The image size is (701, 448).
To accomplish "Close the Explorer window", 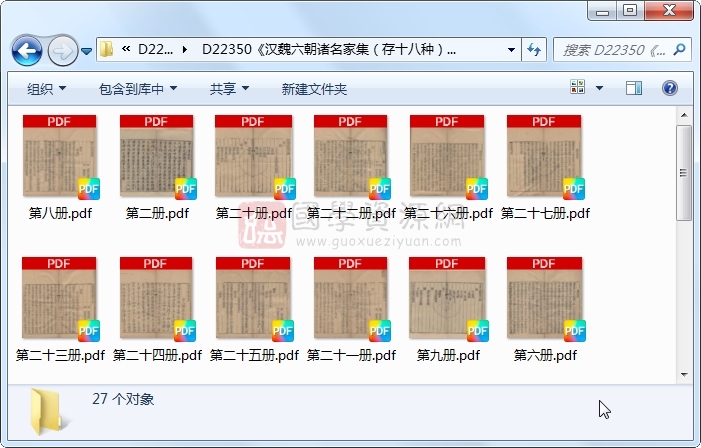I will 669,11.
